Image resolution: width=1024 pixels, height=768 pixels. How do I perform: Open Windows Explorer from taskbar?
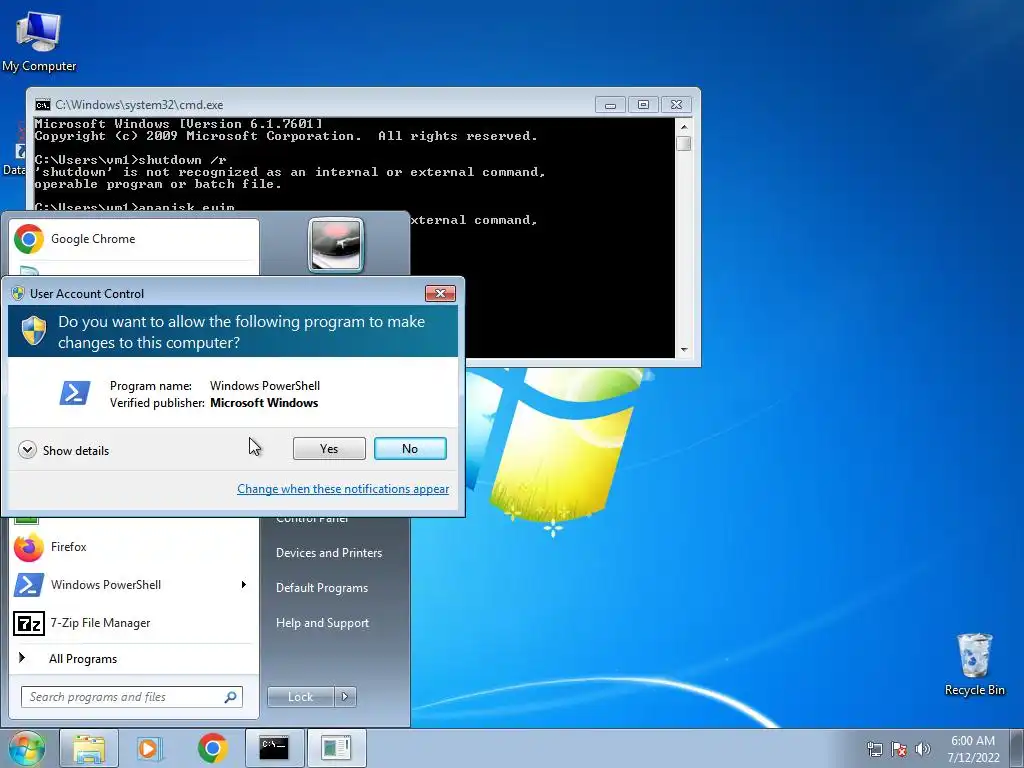pos(89,748)
